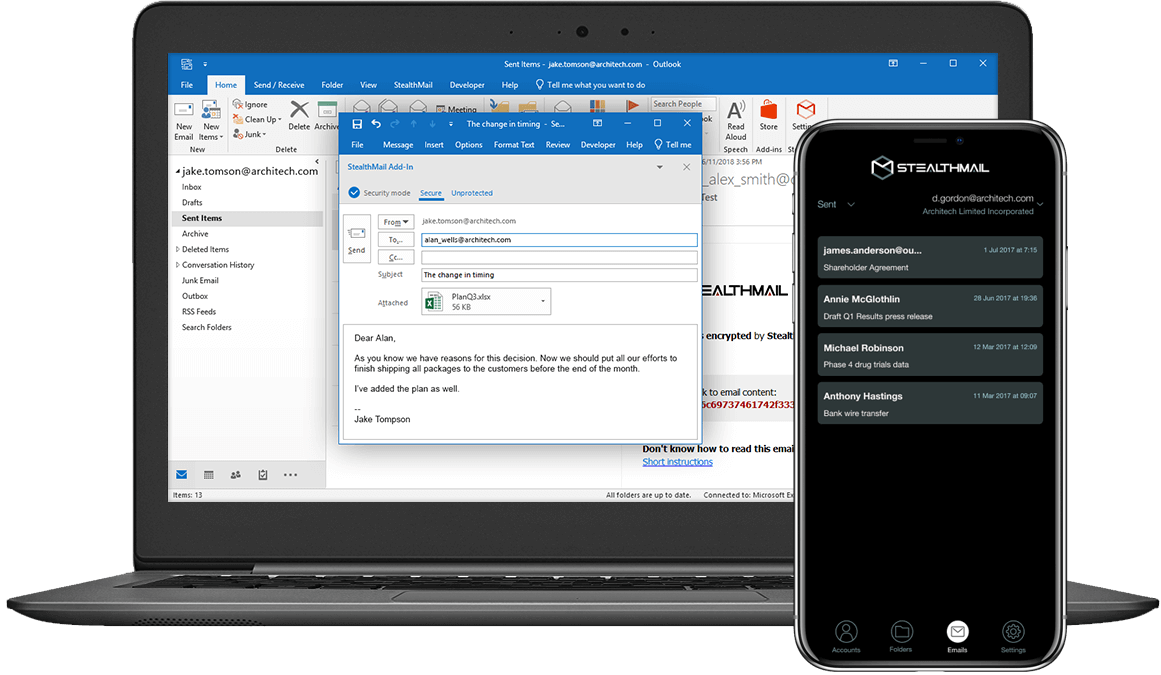Tap the Settings gear on phone

tap(1013, 637)
